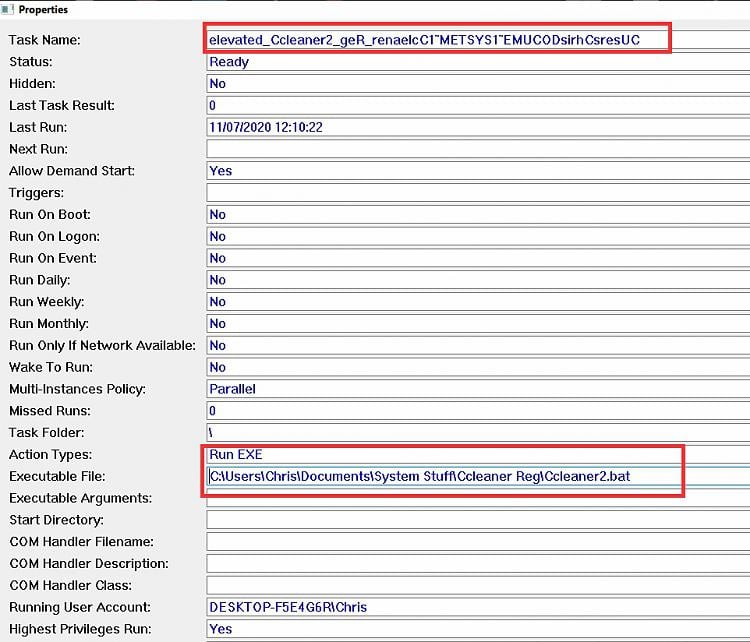This screenshot has width=750, height=642.
Task: Click the 'Highest Privileges Run:' label
Action: pyautogui.click(x=80, y=629)
